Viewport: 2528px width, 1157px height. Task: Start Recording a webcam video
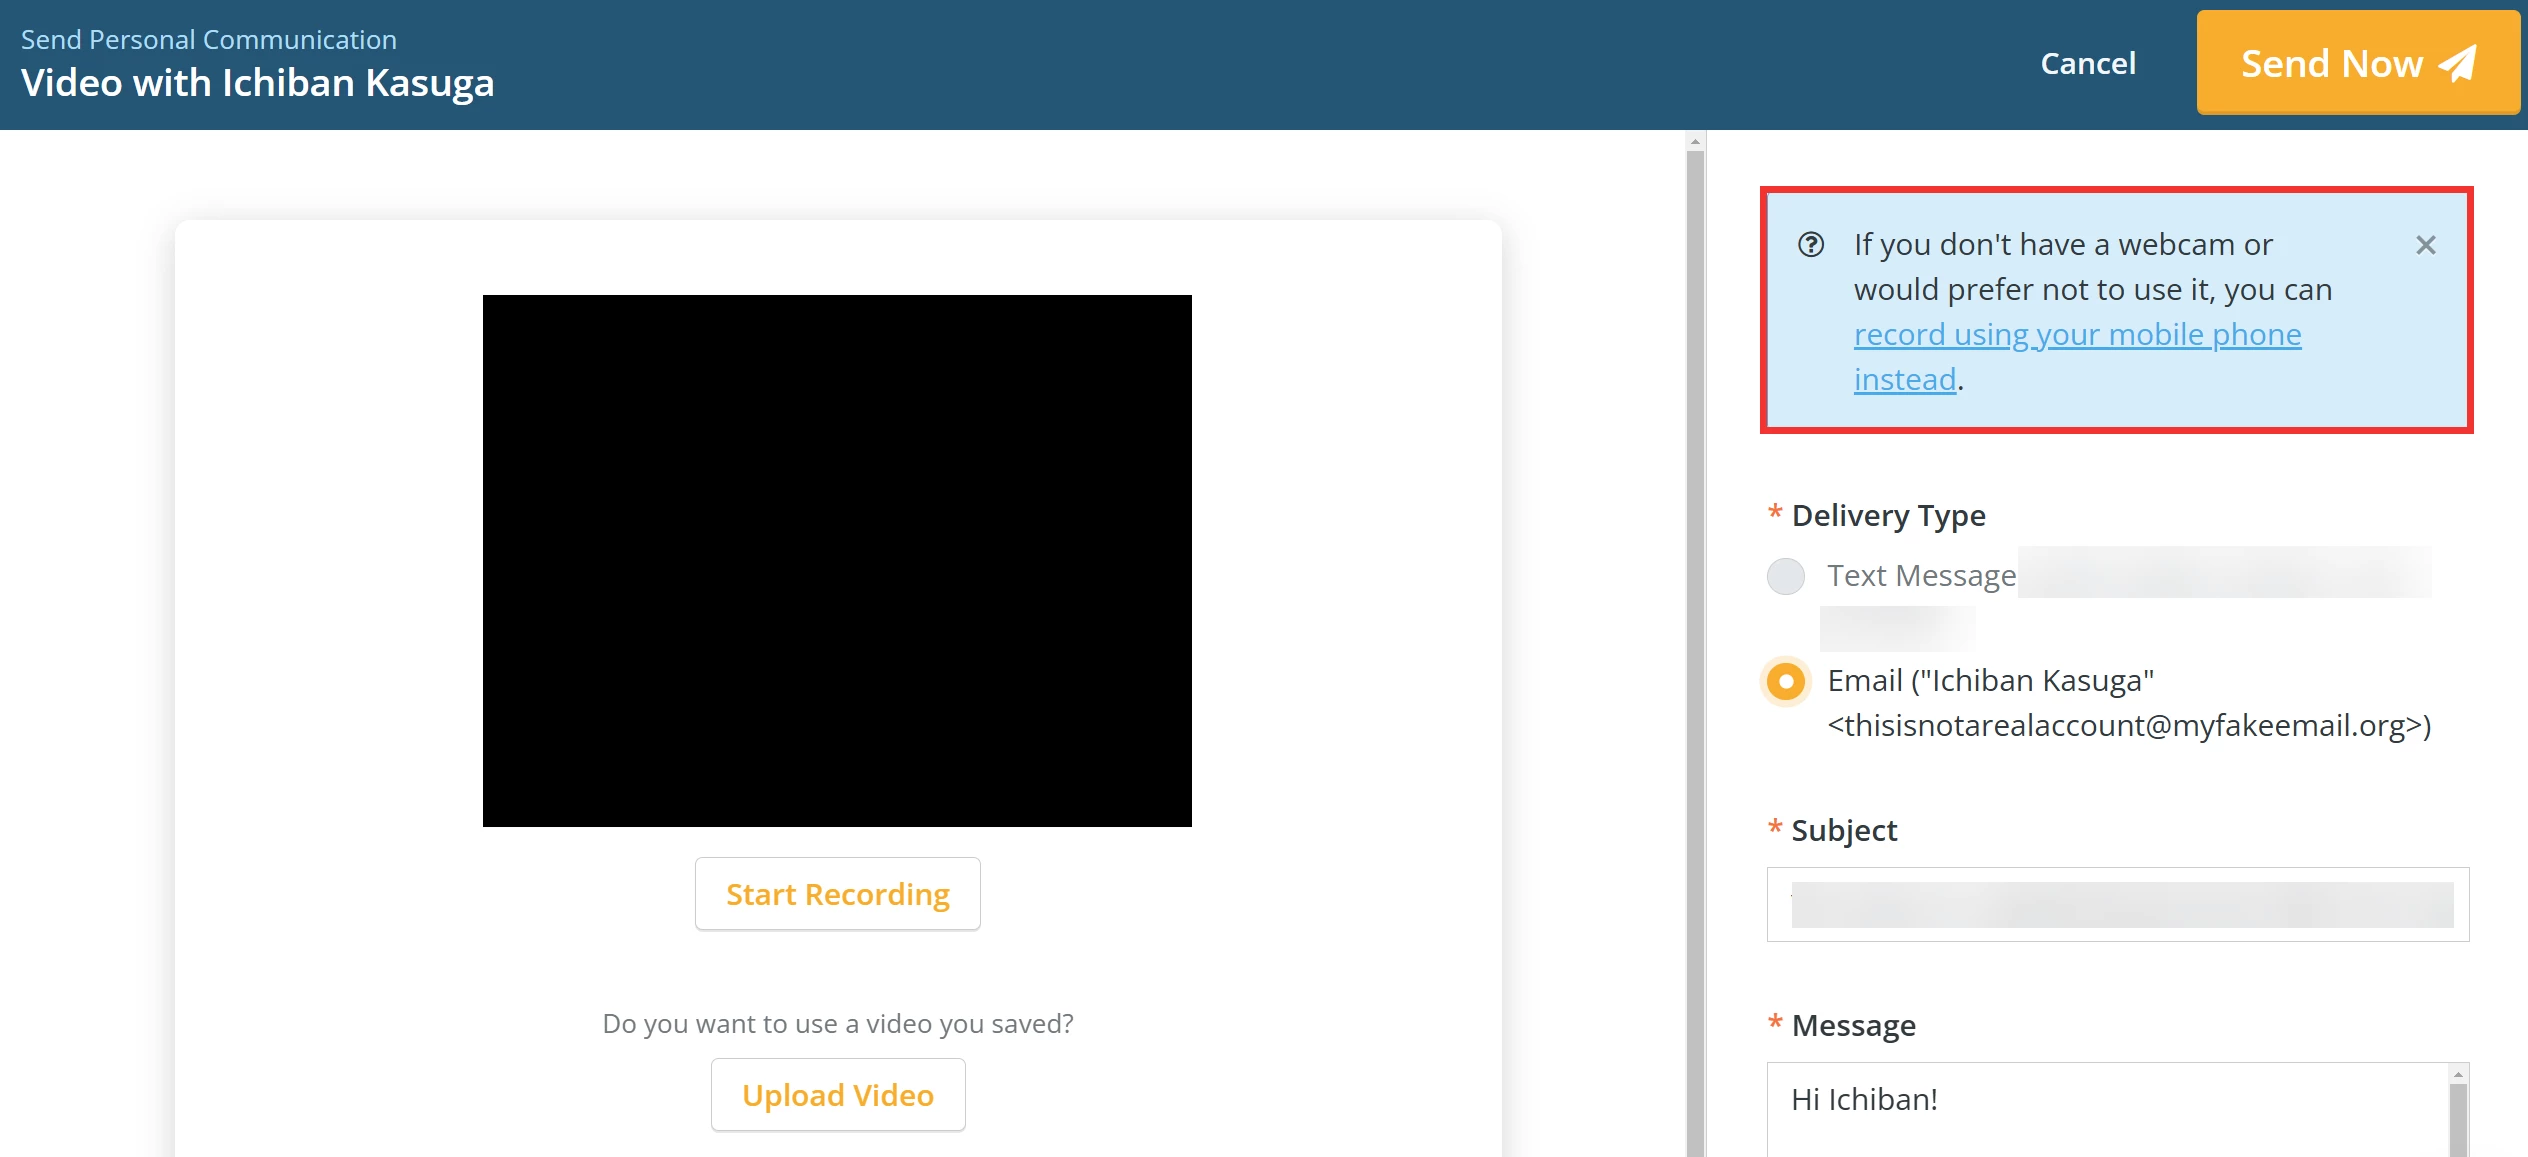[x=838, y=893]
